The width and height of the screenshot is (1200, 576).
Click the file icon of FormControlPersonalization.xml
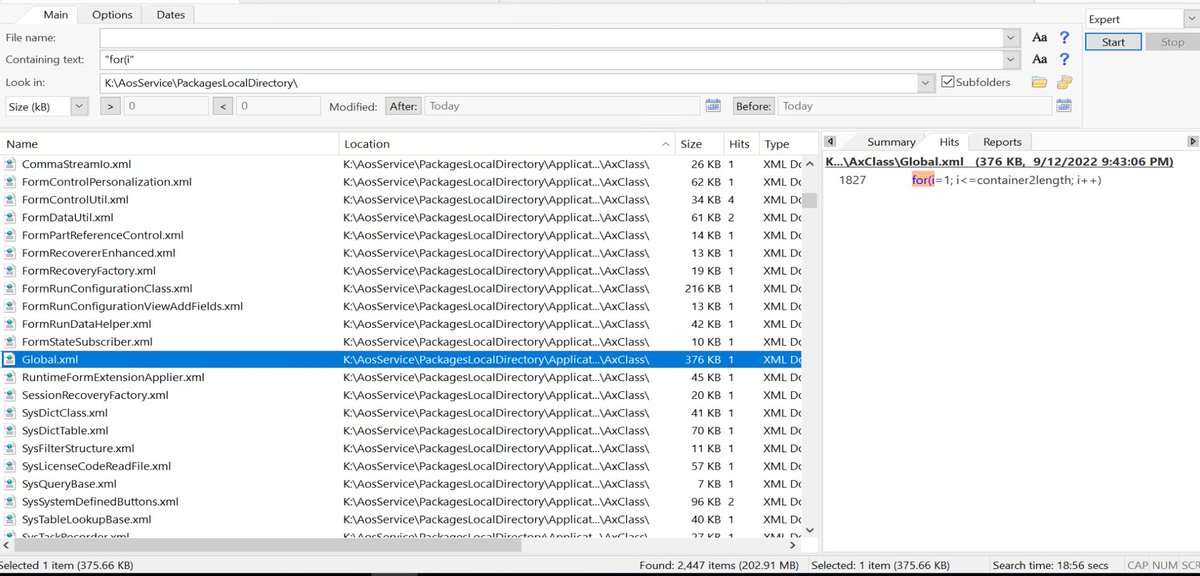[x=11, y=182]
